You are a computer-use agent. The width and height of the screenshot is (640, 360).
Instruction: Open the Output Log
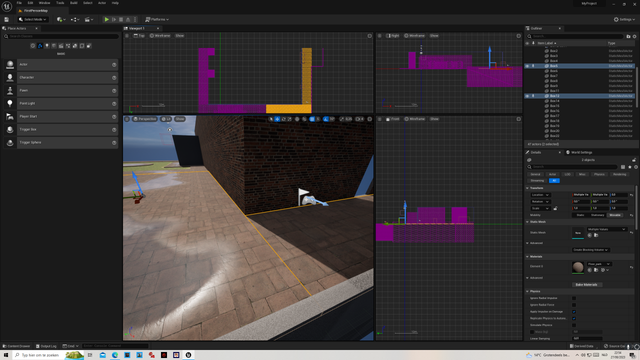(46, 346)
